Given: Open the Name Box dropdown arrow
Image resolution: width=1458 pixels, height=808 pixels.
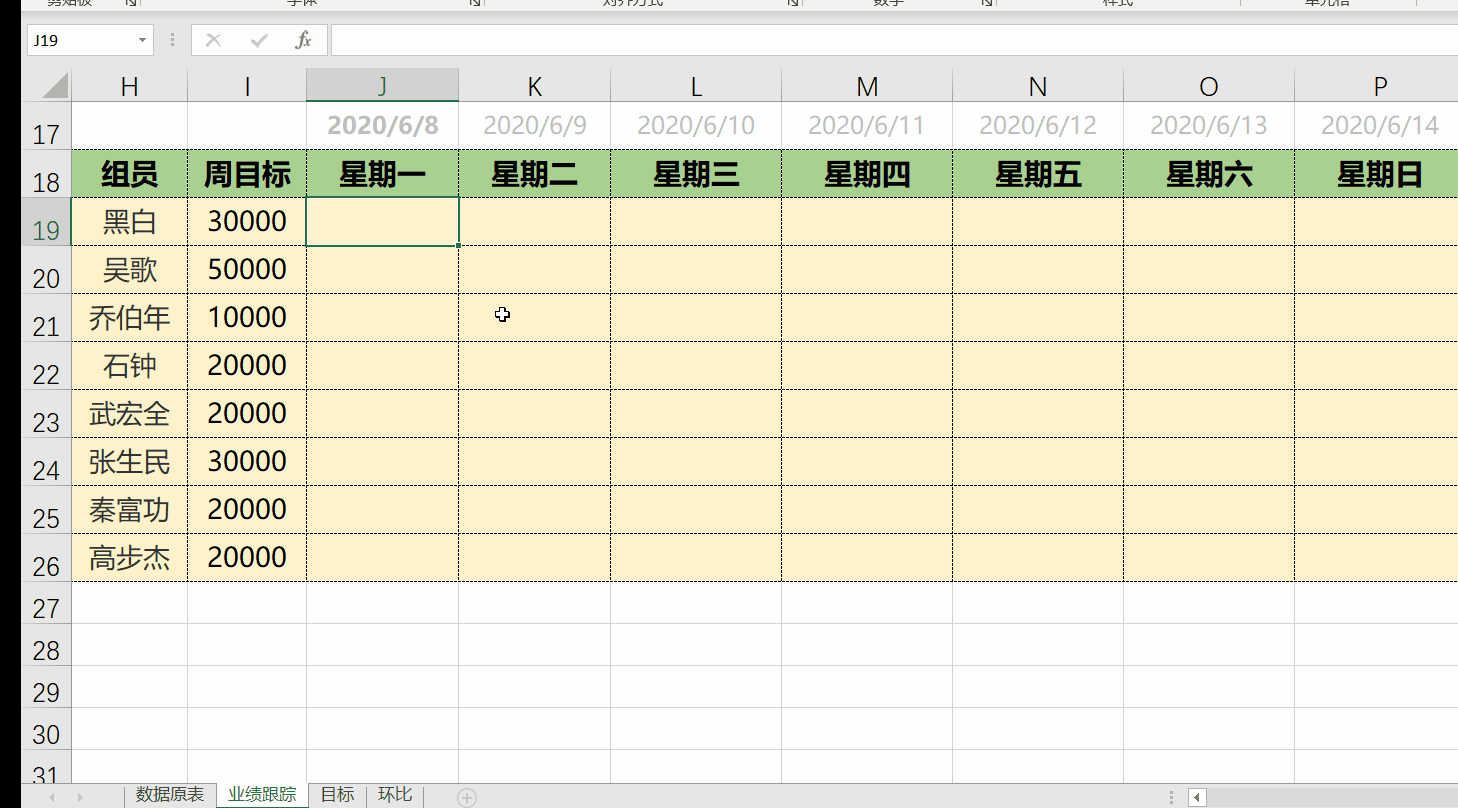Looking at the screenshot, I should point(142,40).
